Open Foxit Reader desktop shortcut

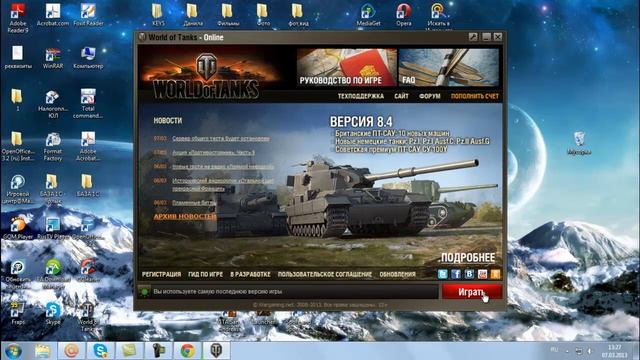(x=88, y=15)
